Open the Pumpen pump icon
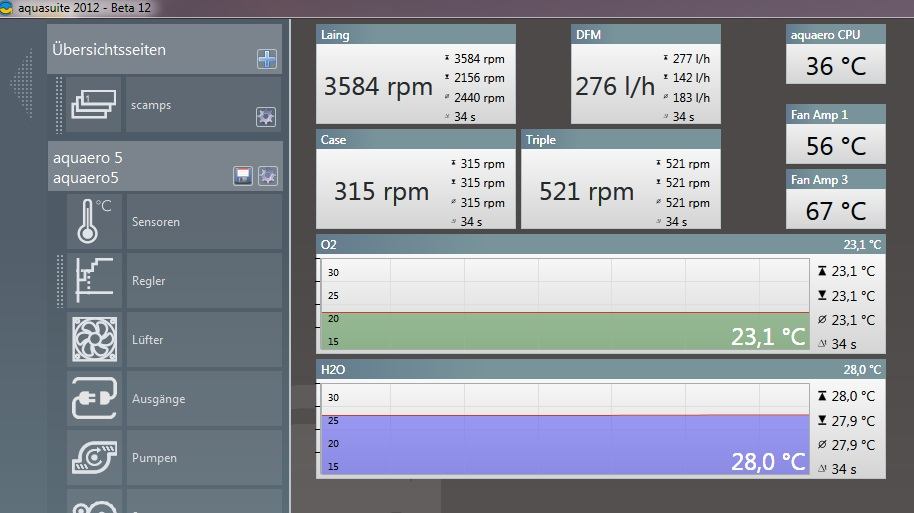This screenshot has width=914, height=513. 94,458
